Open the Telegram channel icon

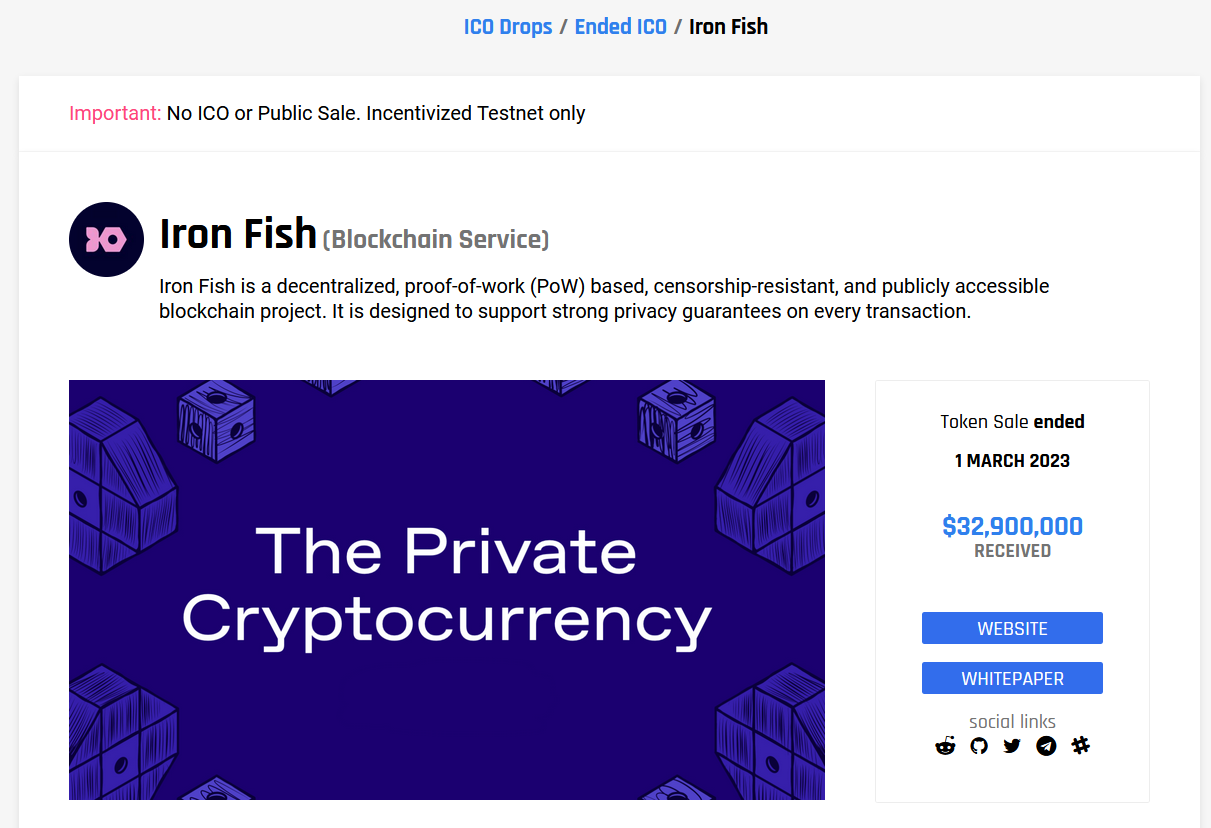click(x=1046, y=746)
